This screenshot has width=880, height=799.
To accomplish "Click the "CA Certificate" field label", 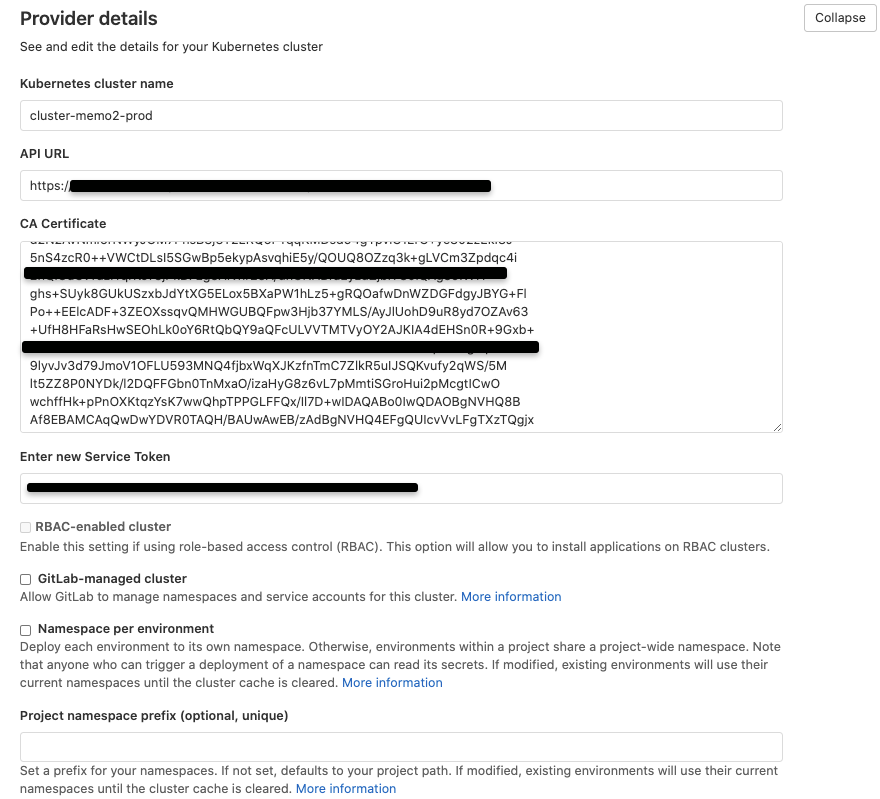I will click(x=63, y=224).
